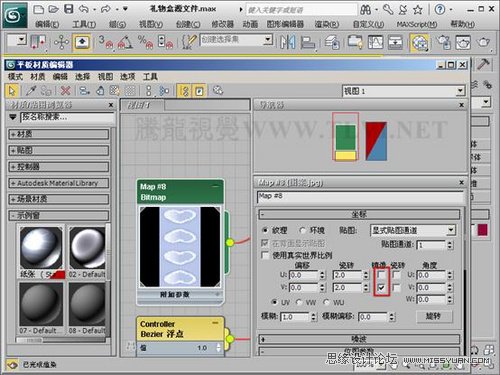Image resolution: width=500 pixels, height=375 pixels.
Task: Click the New file icon in title bar
Action: [39, 9]
